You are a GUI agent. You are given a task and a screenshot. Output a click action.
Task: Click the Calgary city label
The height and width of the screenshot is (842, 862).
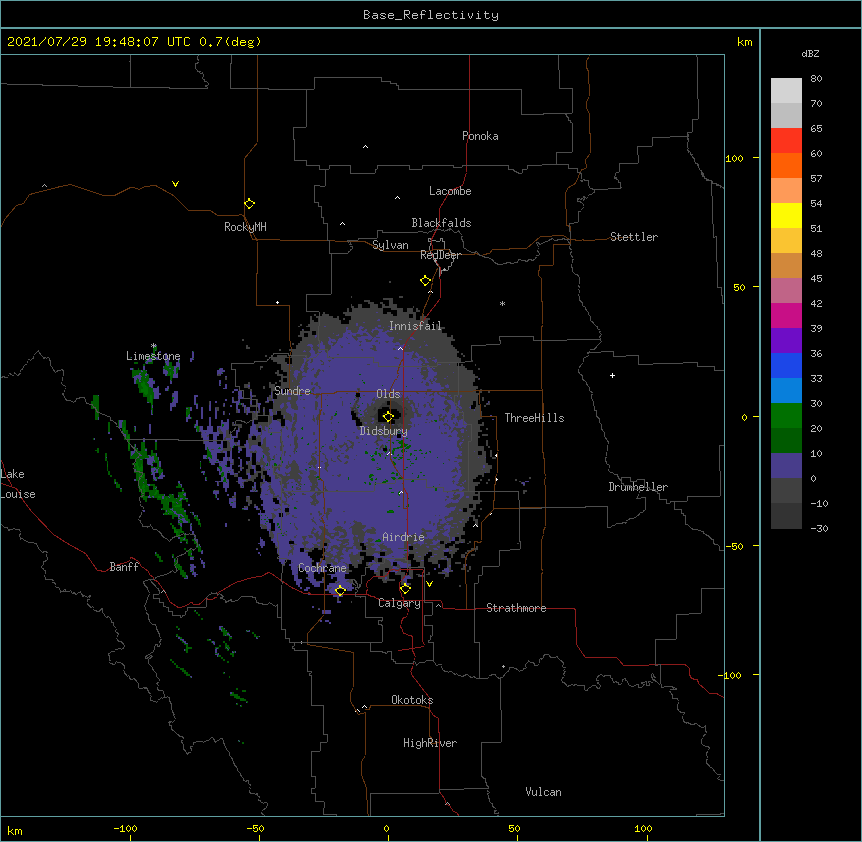click(x=399, y=603)
